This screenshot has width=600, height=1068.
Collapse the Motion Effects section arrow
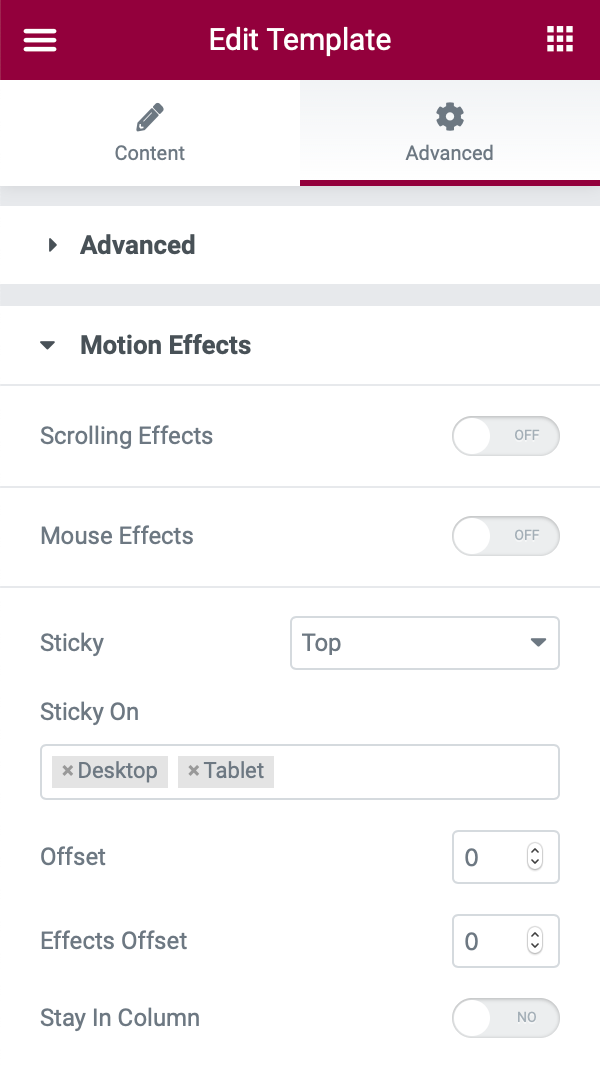pyautogui.click(x=47, y=346)
